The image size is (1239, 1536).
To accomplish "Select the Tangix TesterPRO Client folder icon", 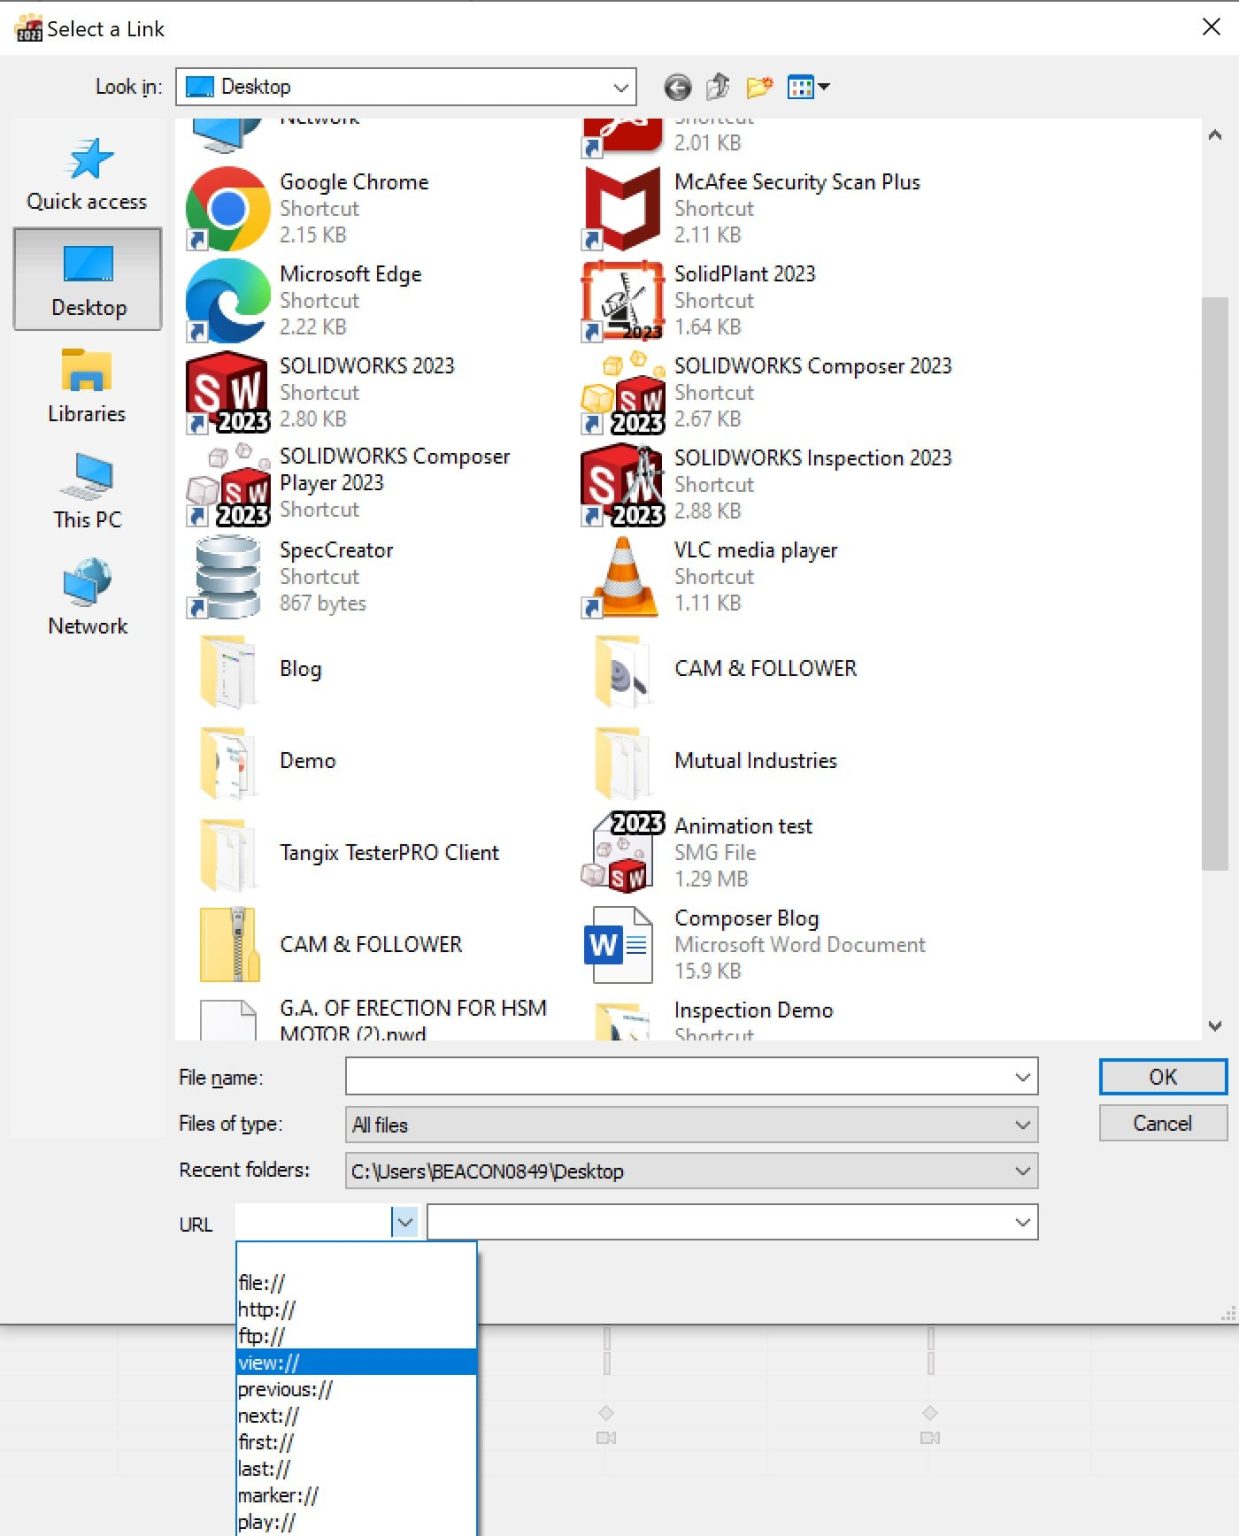I will coord(228,853).
